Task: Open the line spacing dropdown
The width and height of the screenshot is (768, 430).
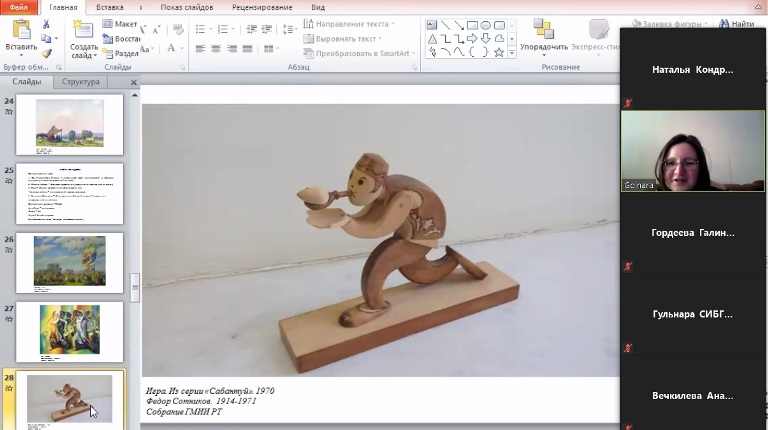Action: [297, 29]
